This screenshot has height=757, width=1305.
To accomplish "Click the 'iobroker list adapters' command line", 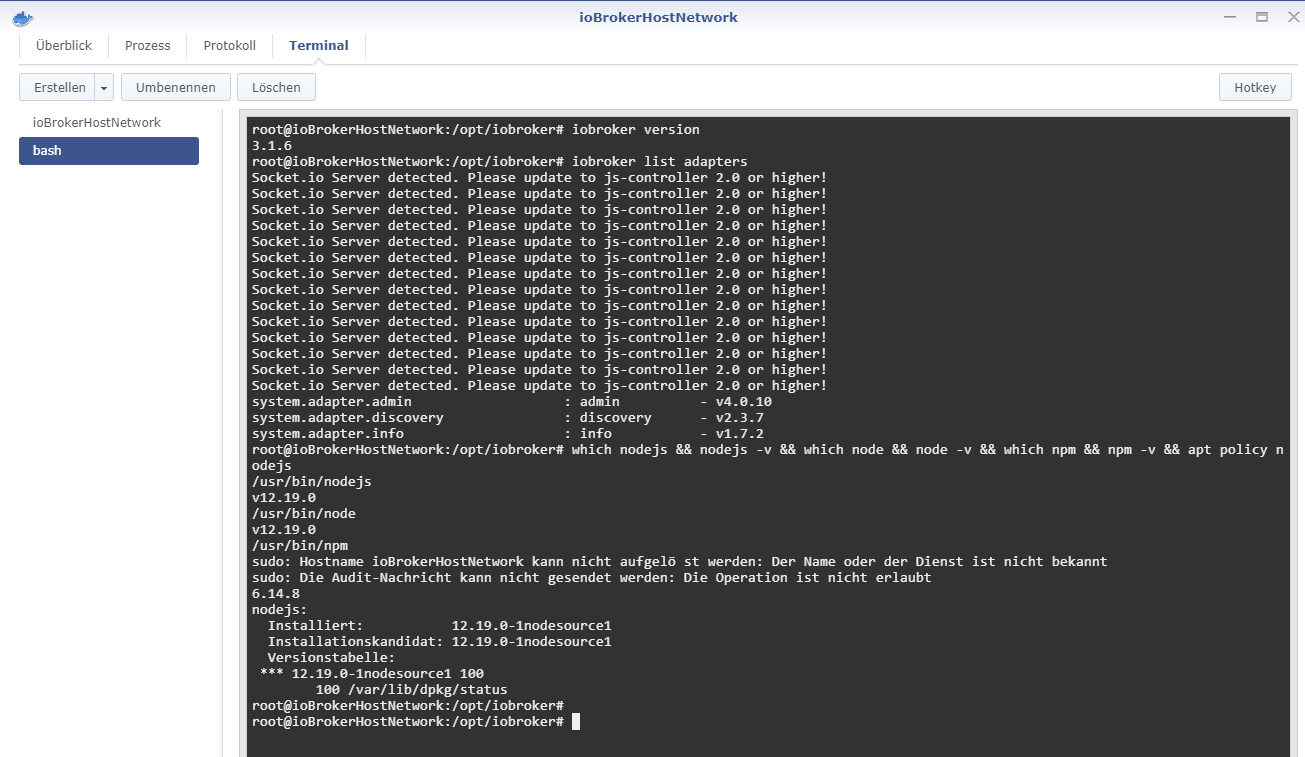I will [500, 162].
